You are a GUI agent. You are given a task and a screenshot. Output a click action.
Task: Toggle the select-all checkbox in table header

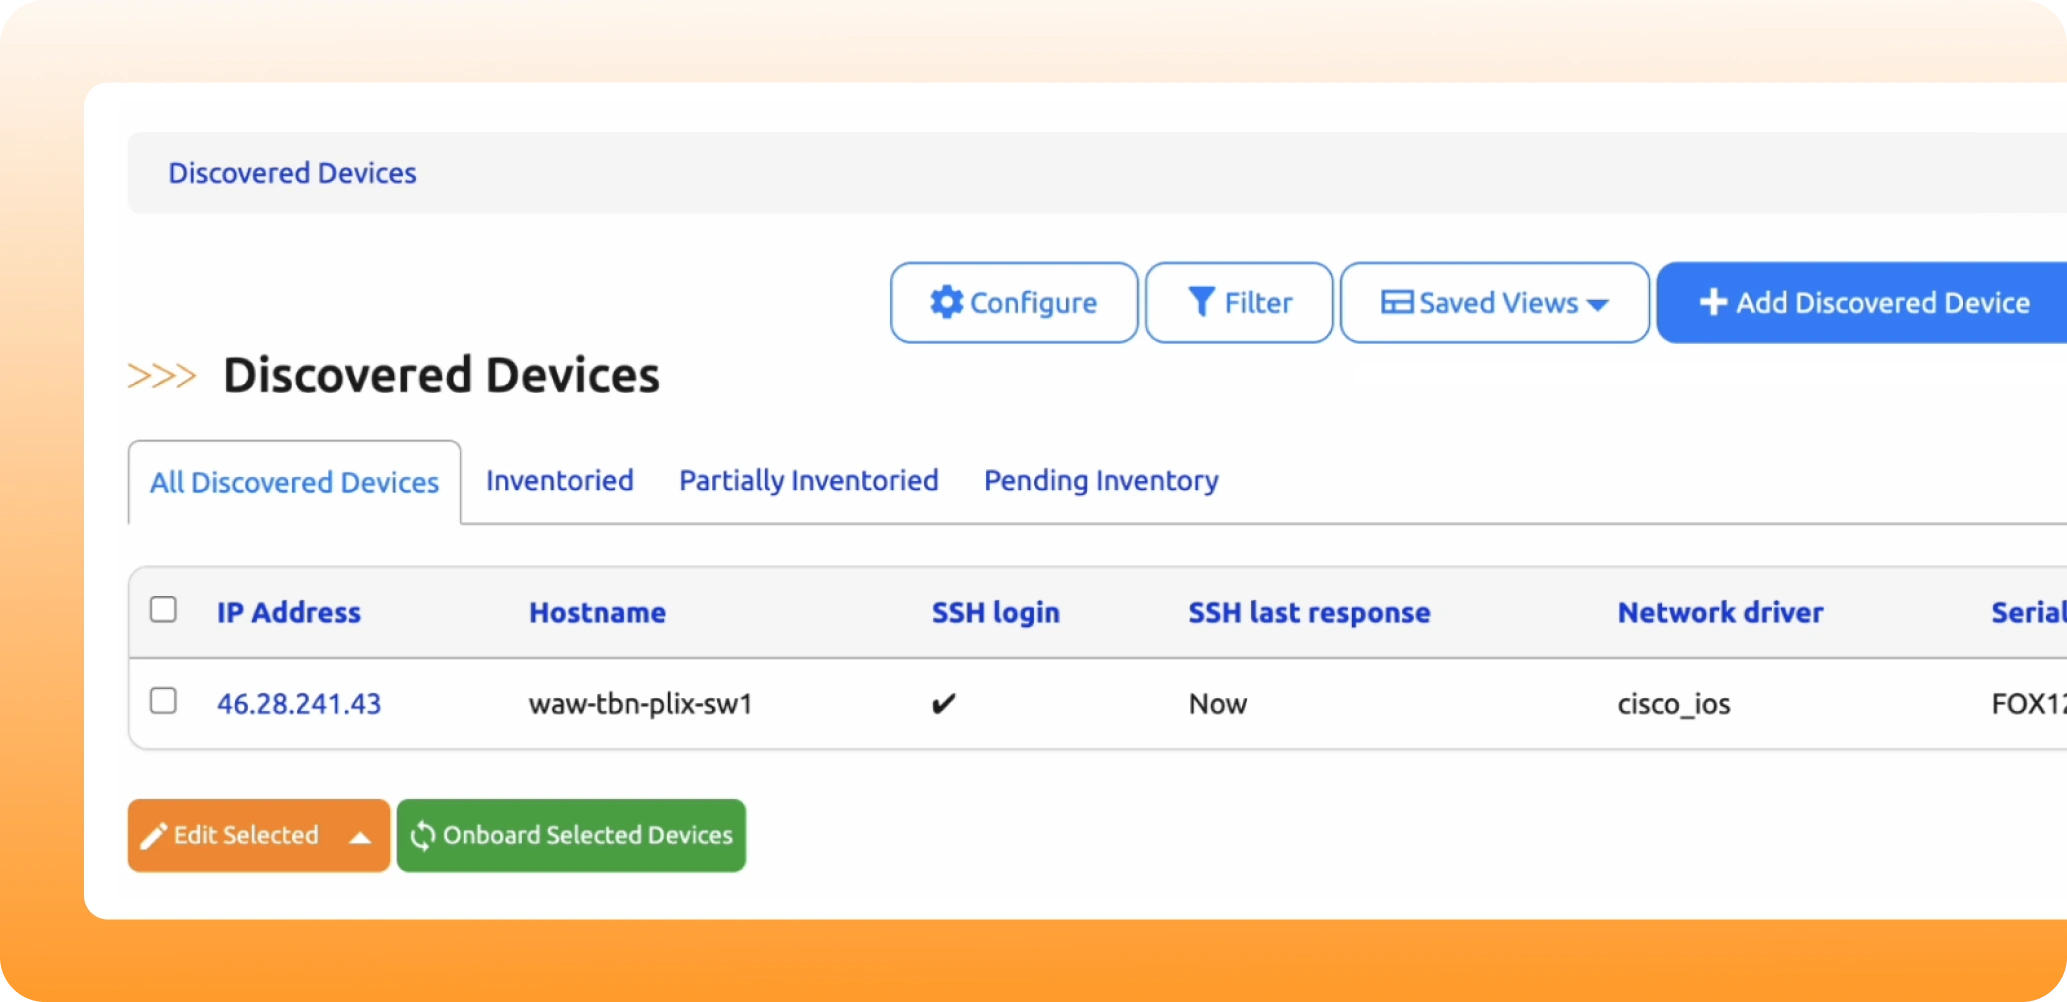click(x=163, y=610)
